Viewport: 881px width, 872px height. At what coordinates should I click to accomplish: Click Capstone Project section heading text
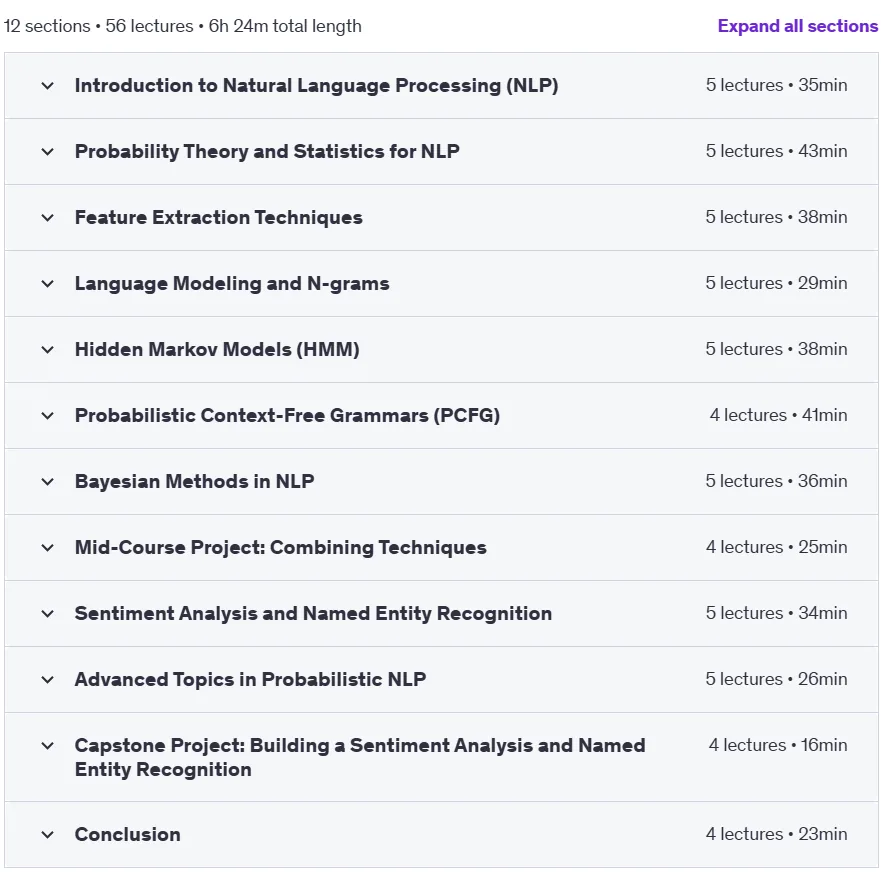coord(360,757)
